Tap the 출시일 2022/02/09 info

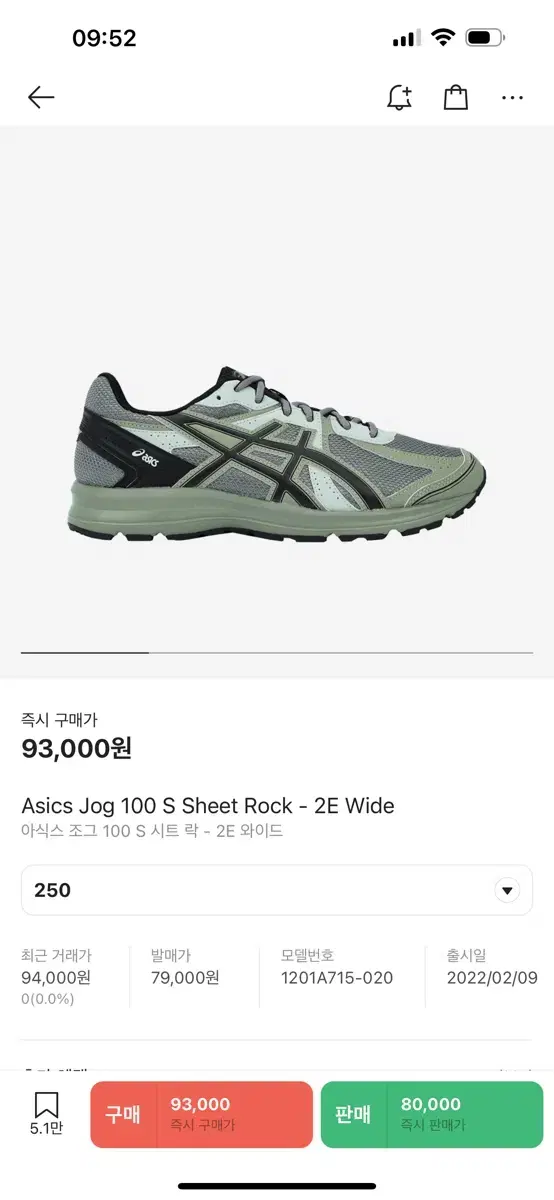(492, 967)
